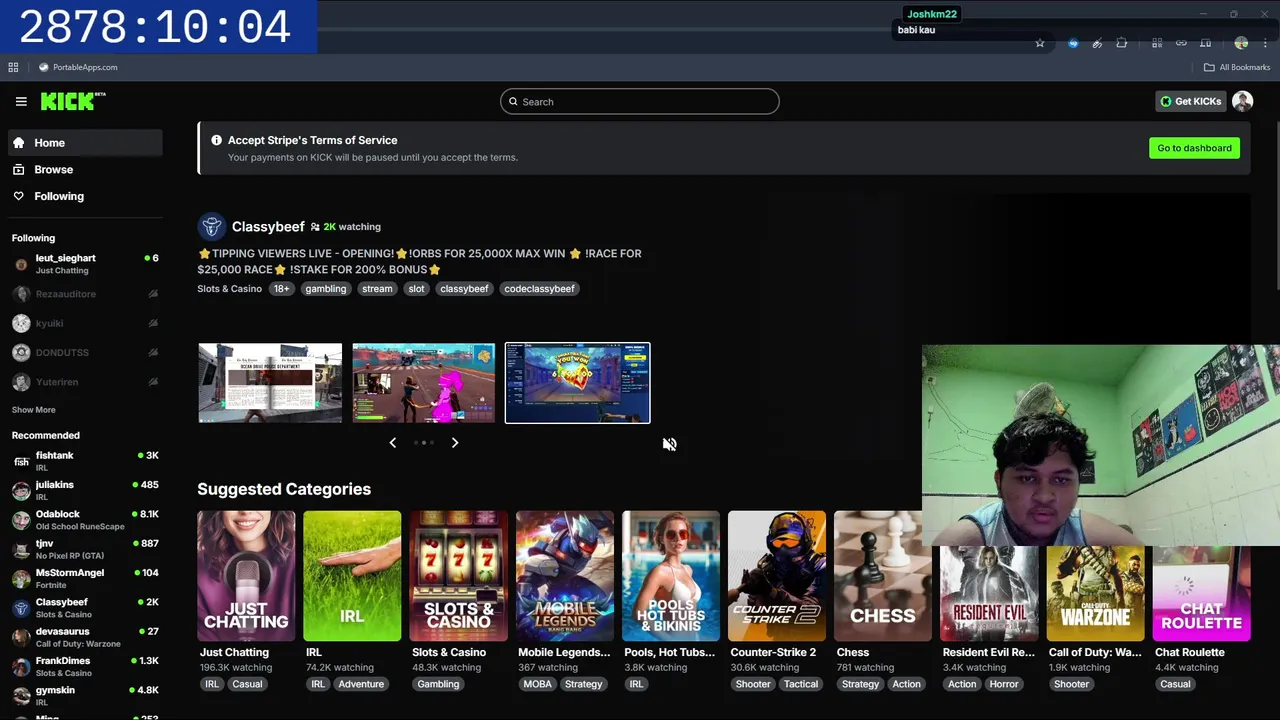Click the Classybeef channel avatar
The image size is (1280, 720).
(x=211, y=227)
